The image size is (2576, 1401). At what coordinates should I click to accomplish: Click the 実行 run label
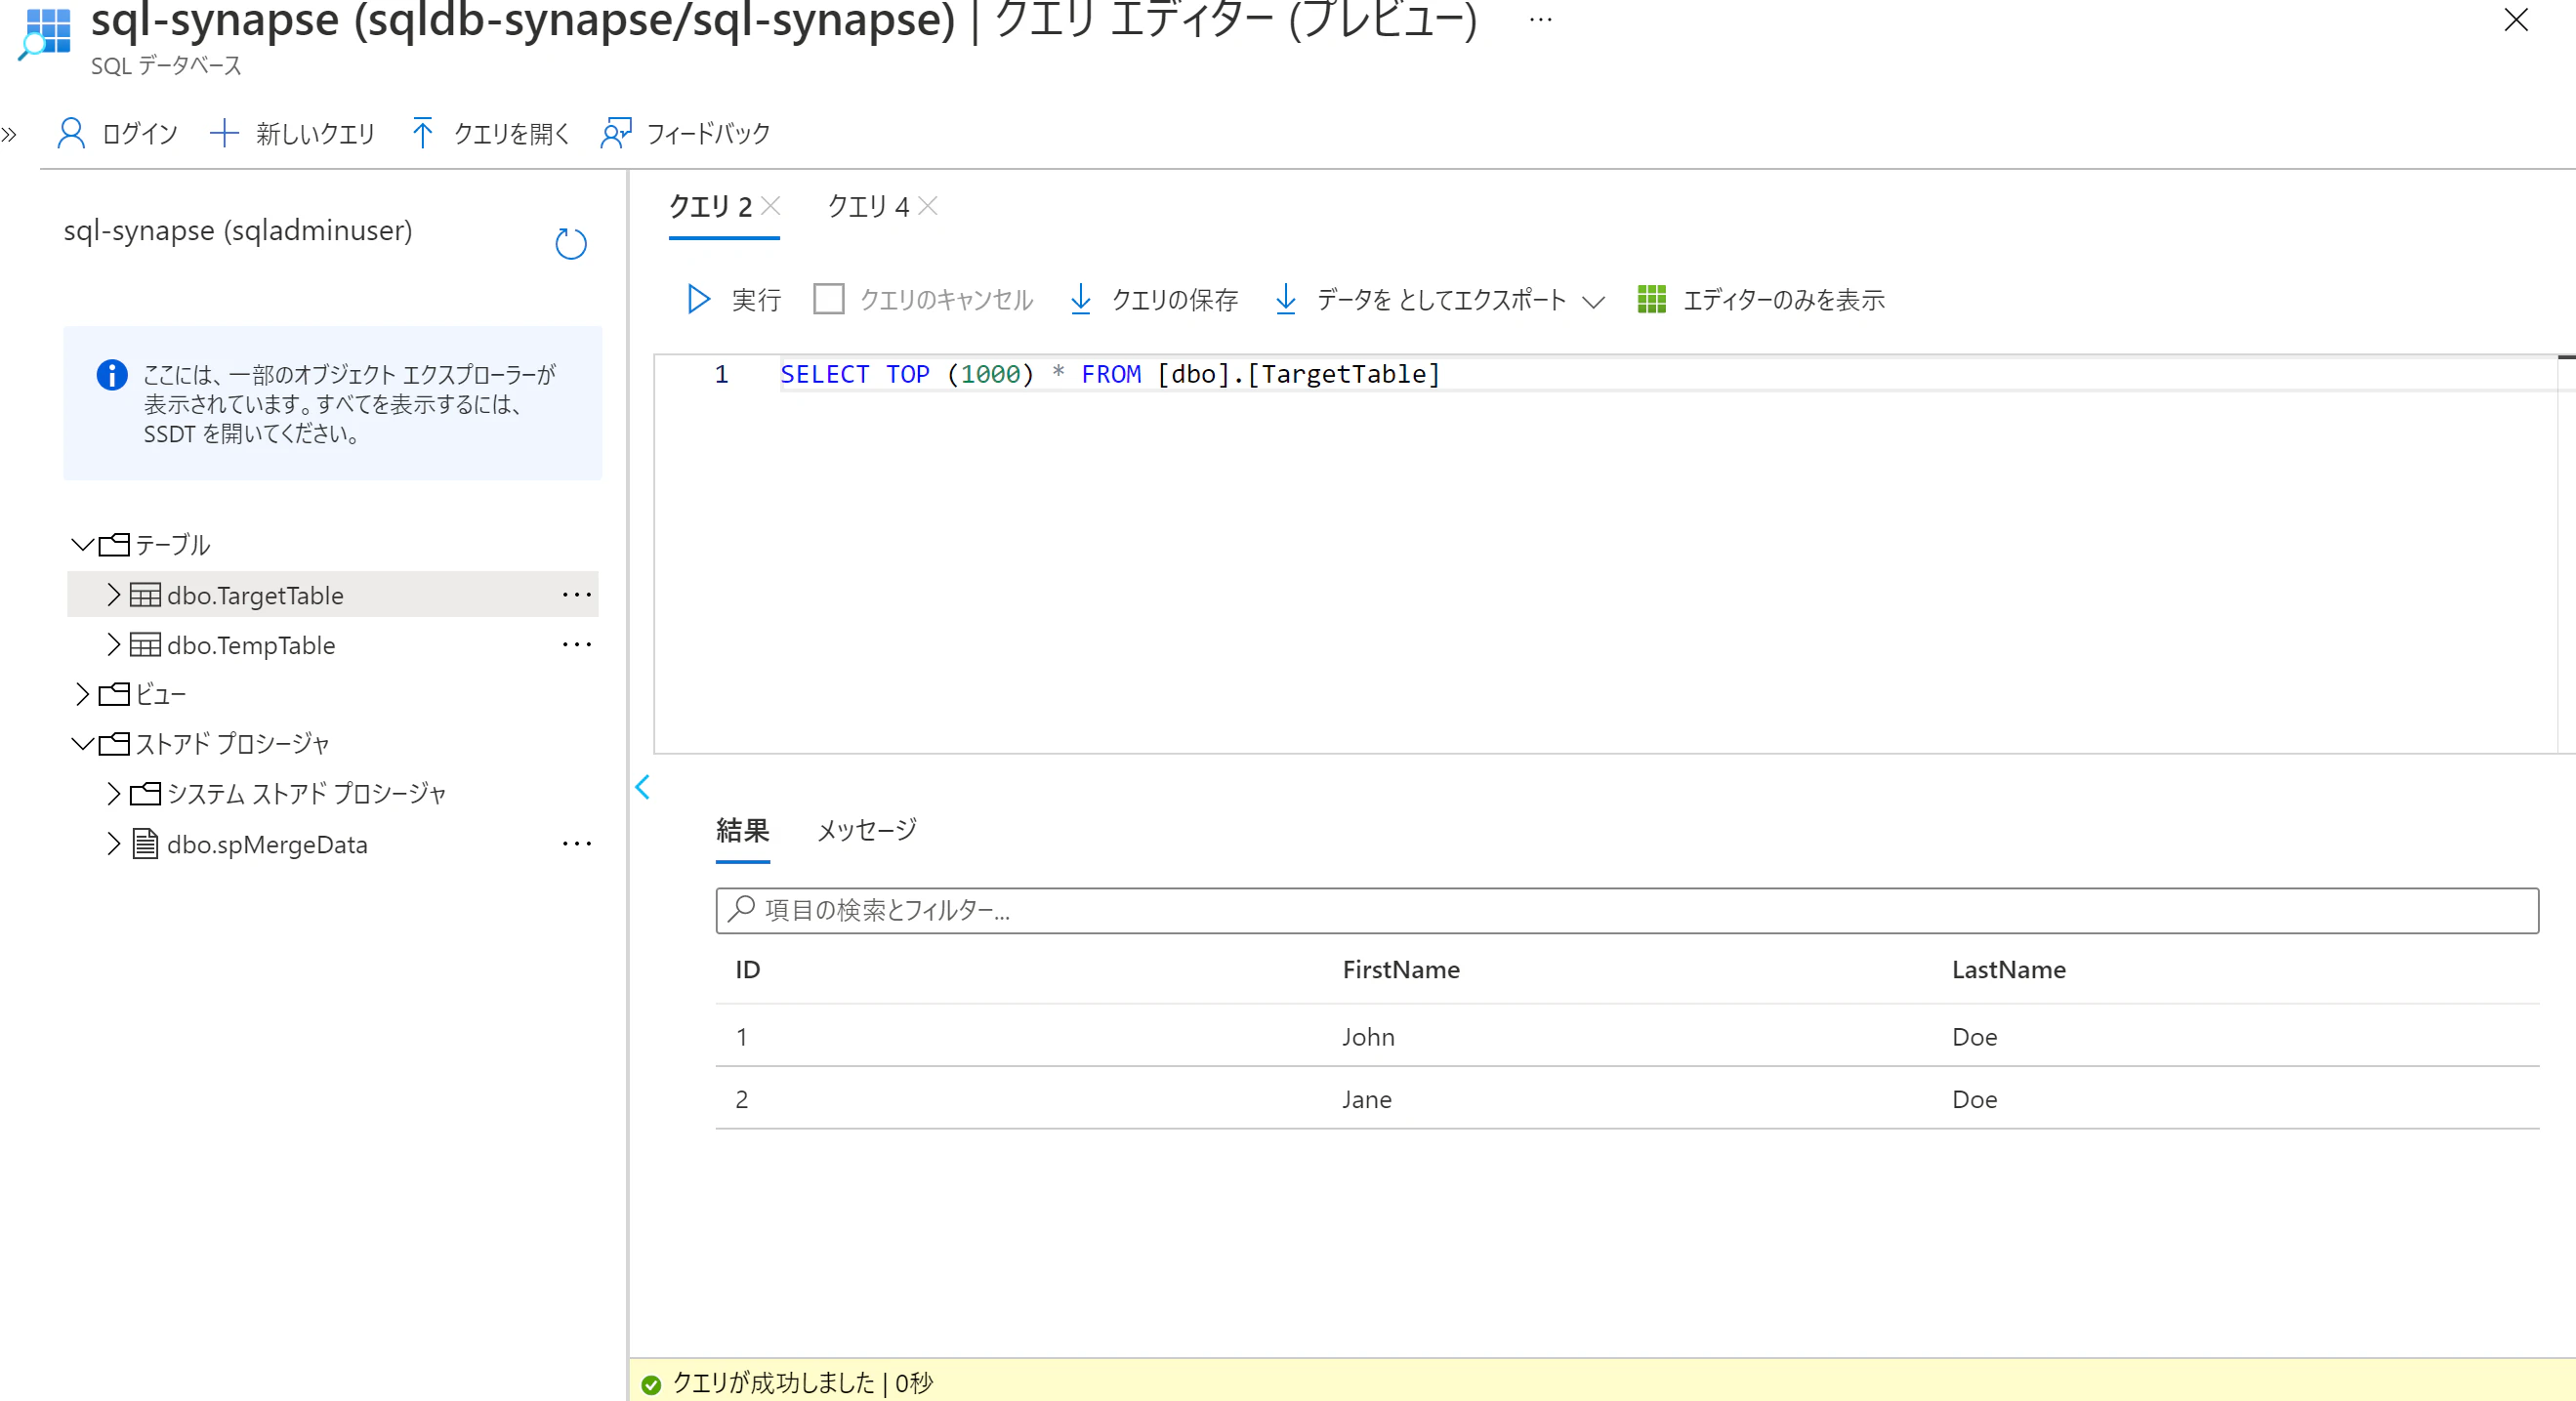pyautogui.click(x=756, y=300)
